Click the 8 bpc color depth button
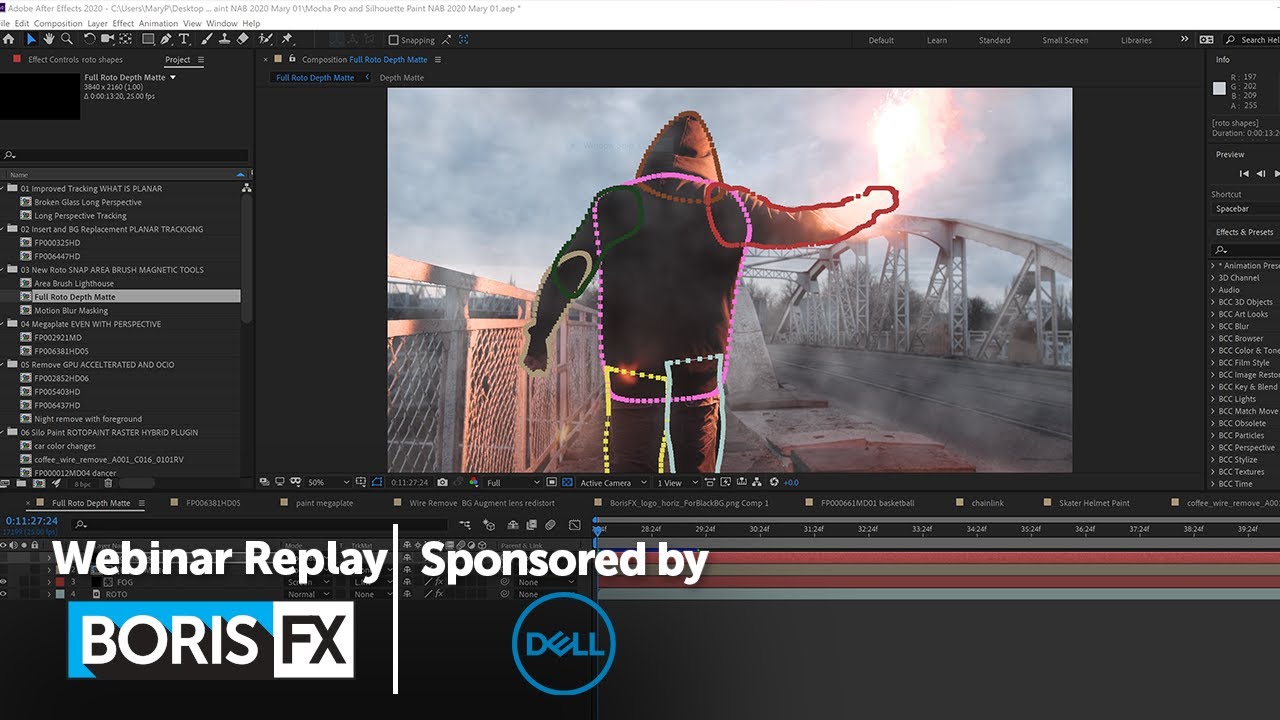This screenshot has width=1280, height=720. (82, 483)
